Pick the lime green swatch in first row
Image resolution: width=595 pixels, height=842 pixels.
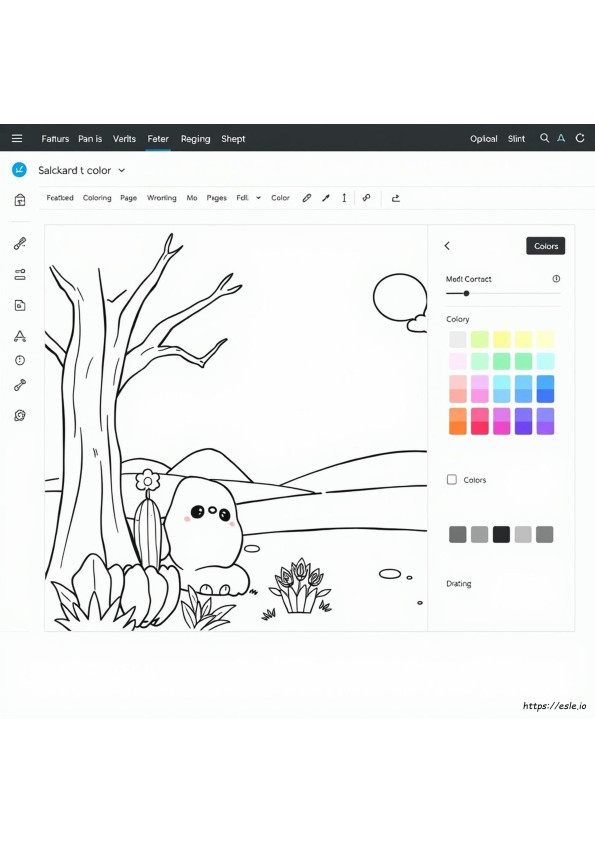click(480, 339)
